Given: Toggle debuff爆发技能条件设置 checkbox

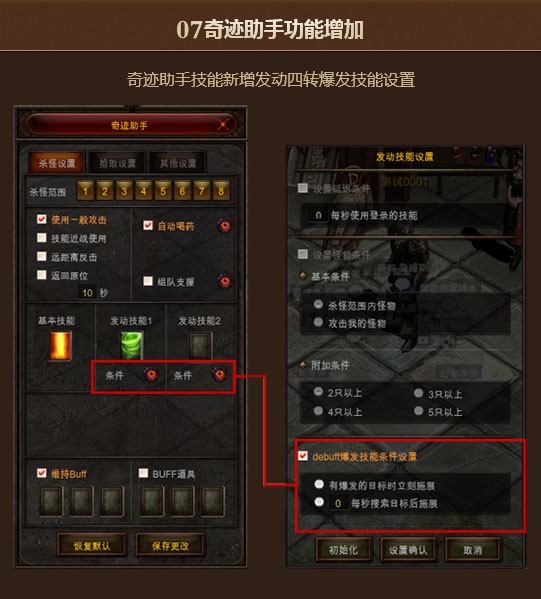Looking at the screenshot, I should coord(303,456).
